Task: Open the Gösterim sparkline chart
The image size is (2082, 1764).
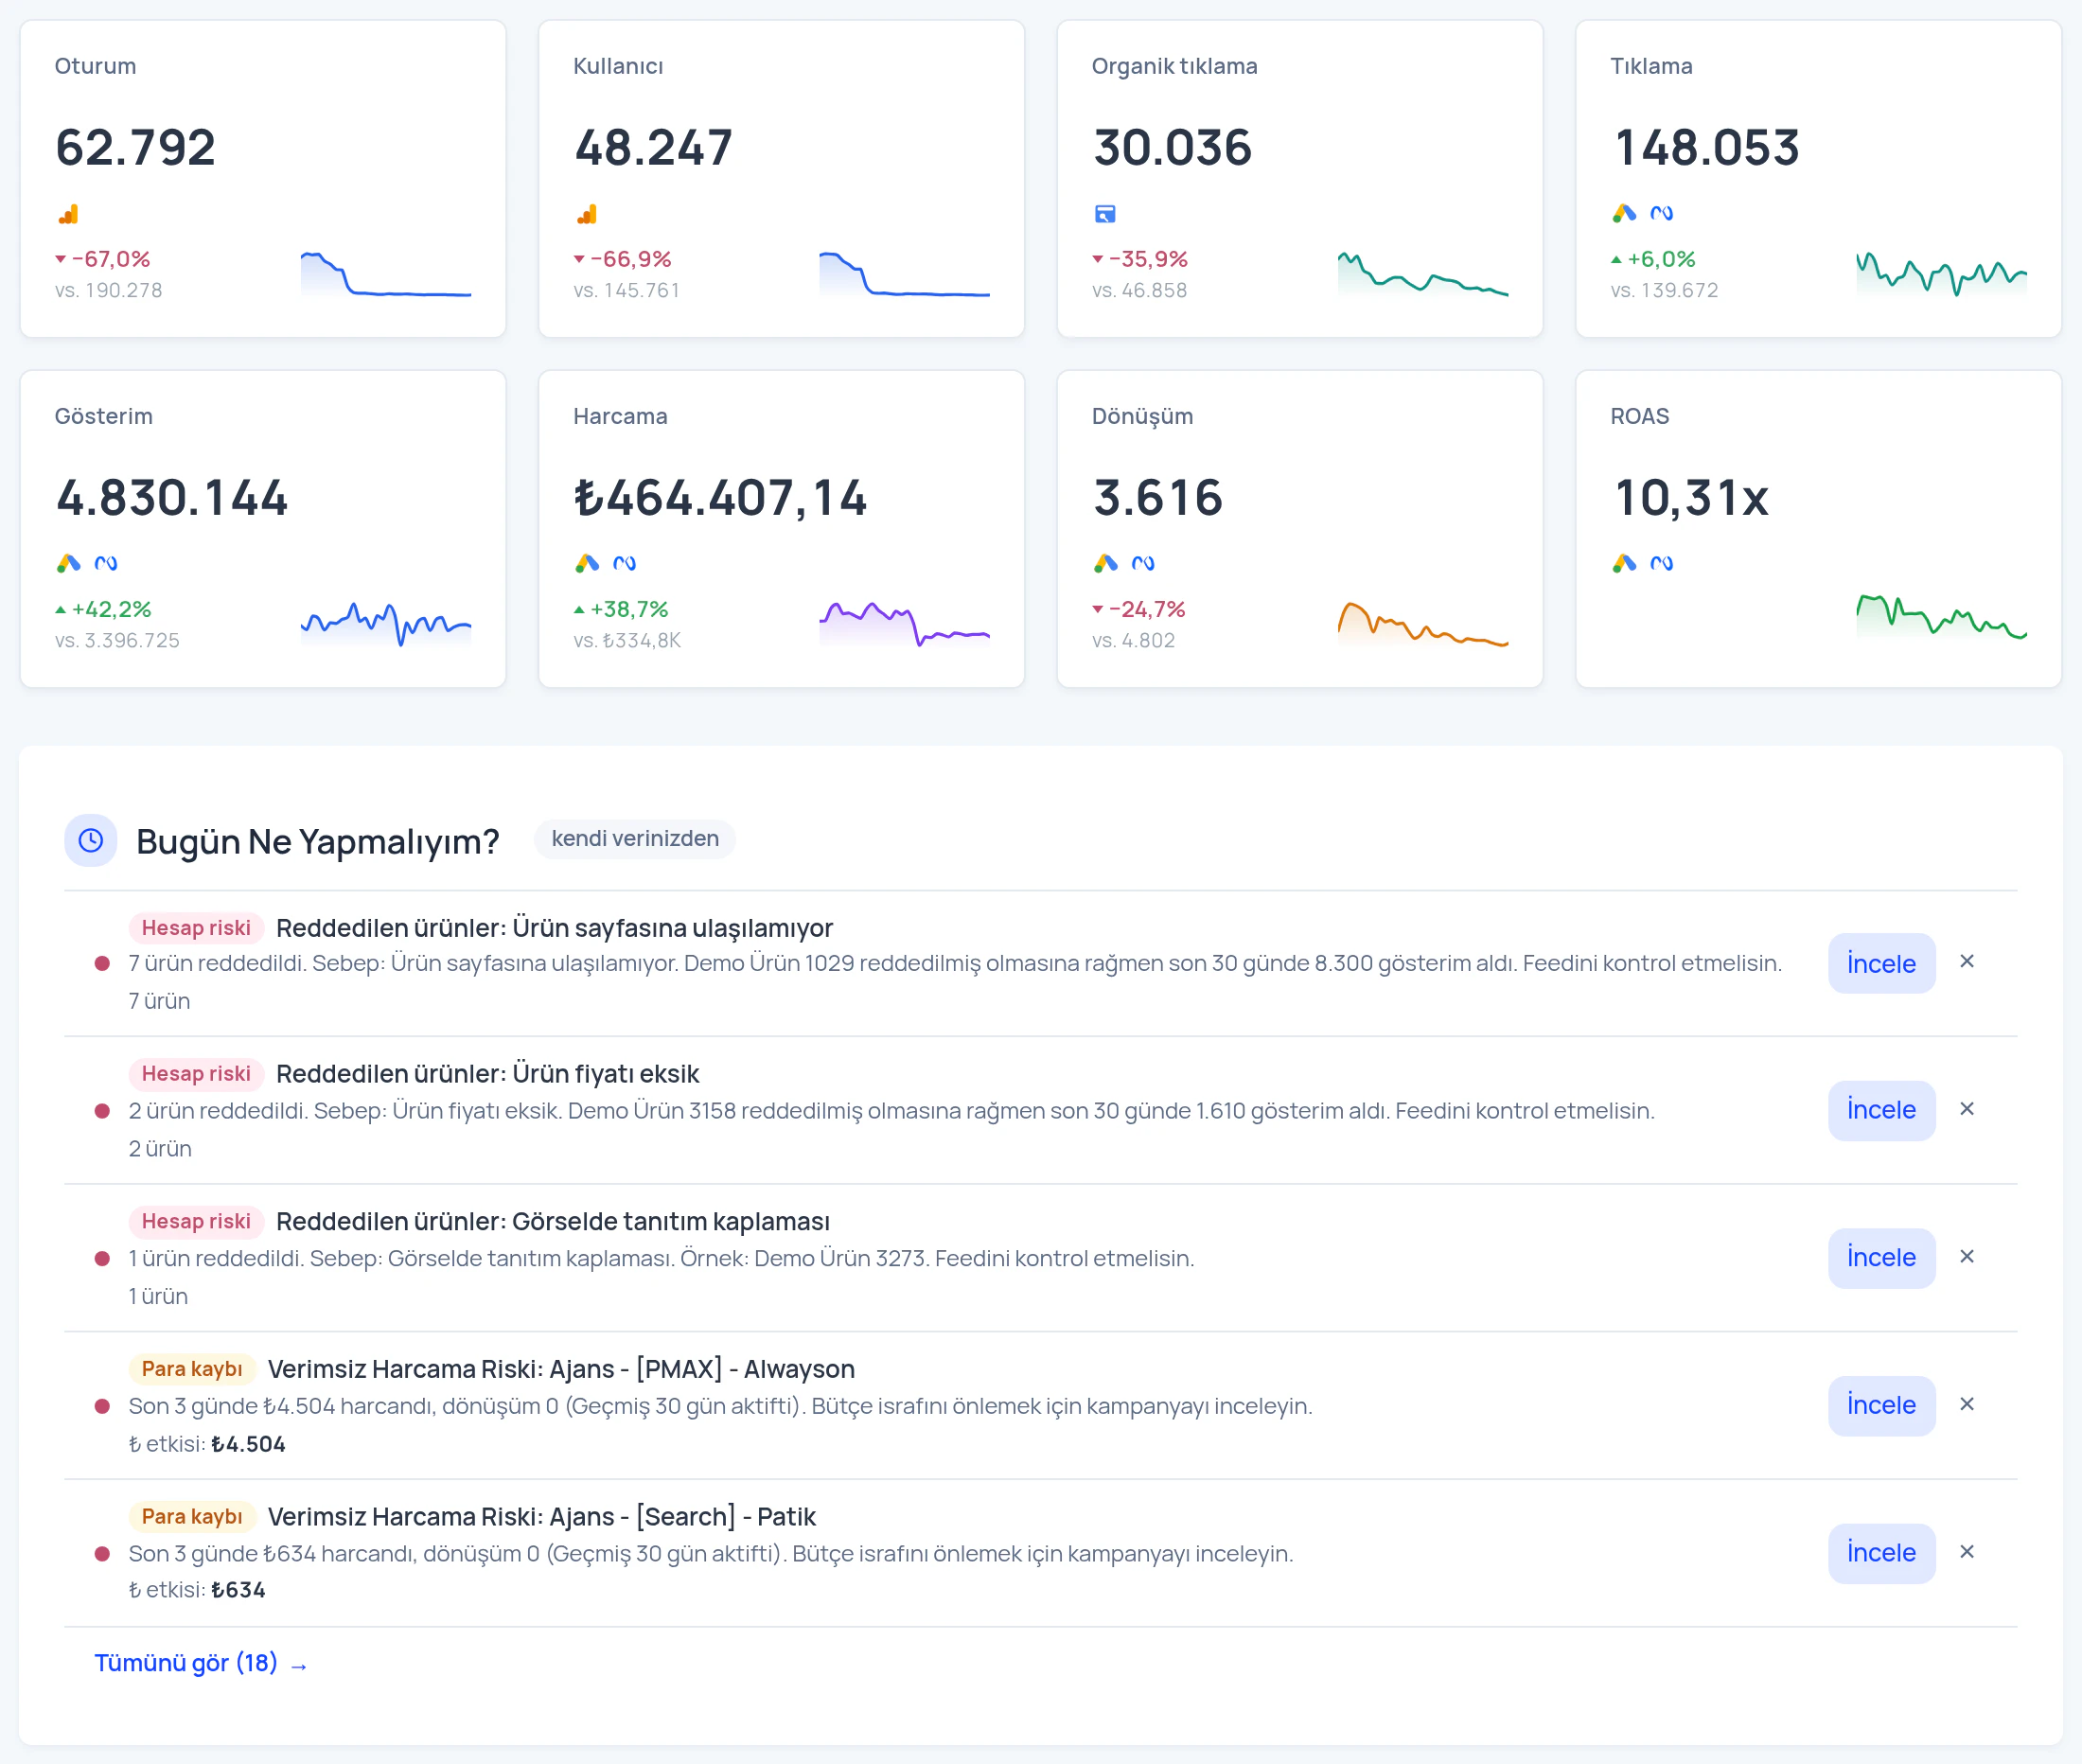Action: 386,624
